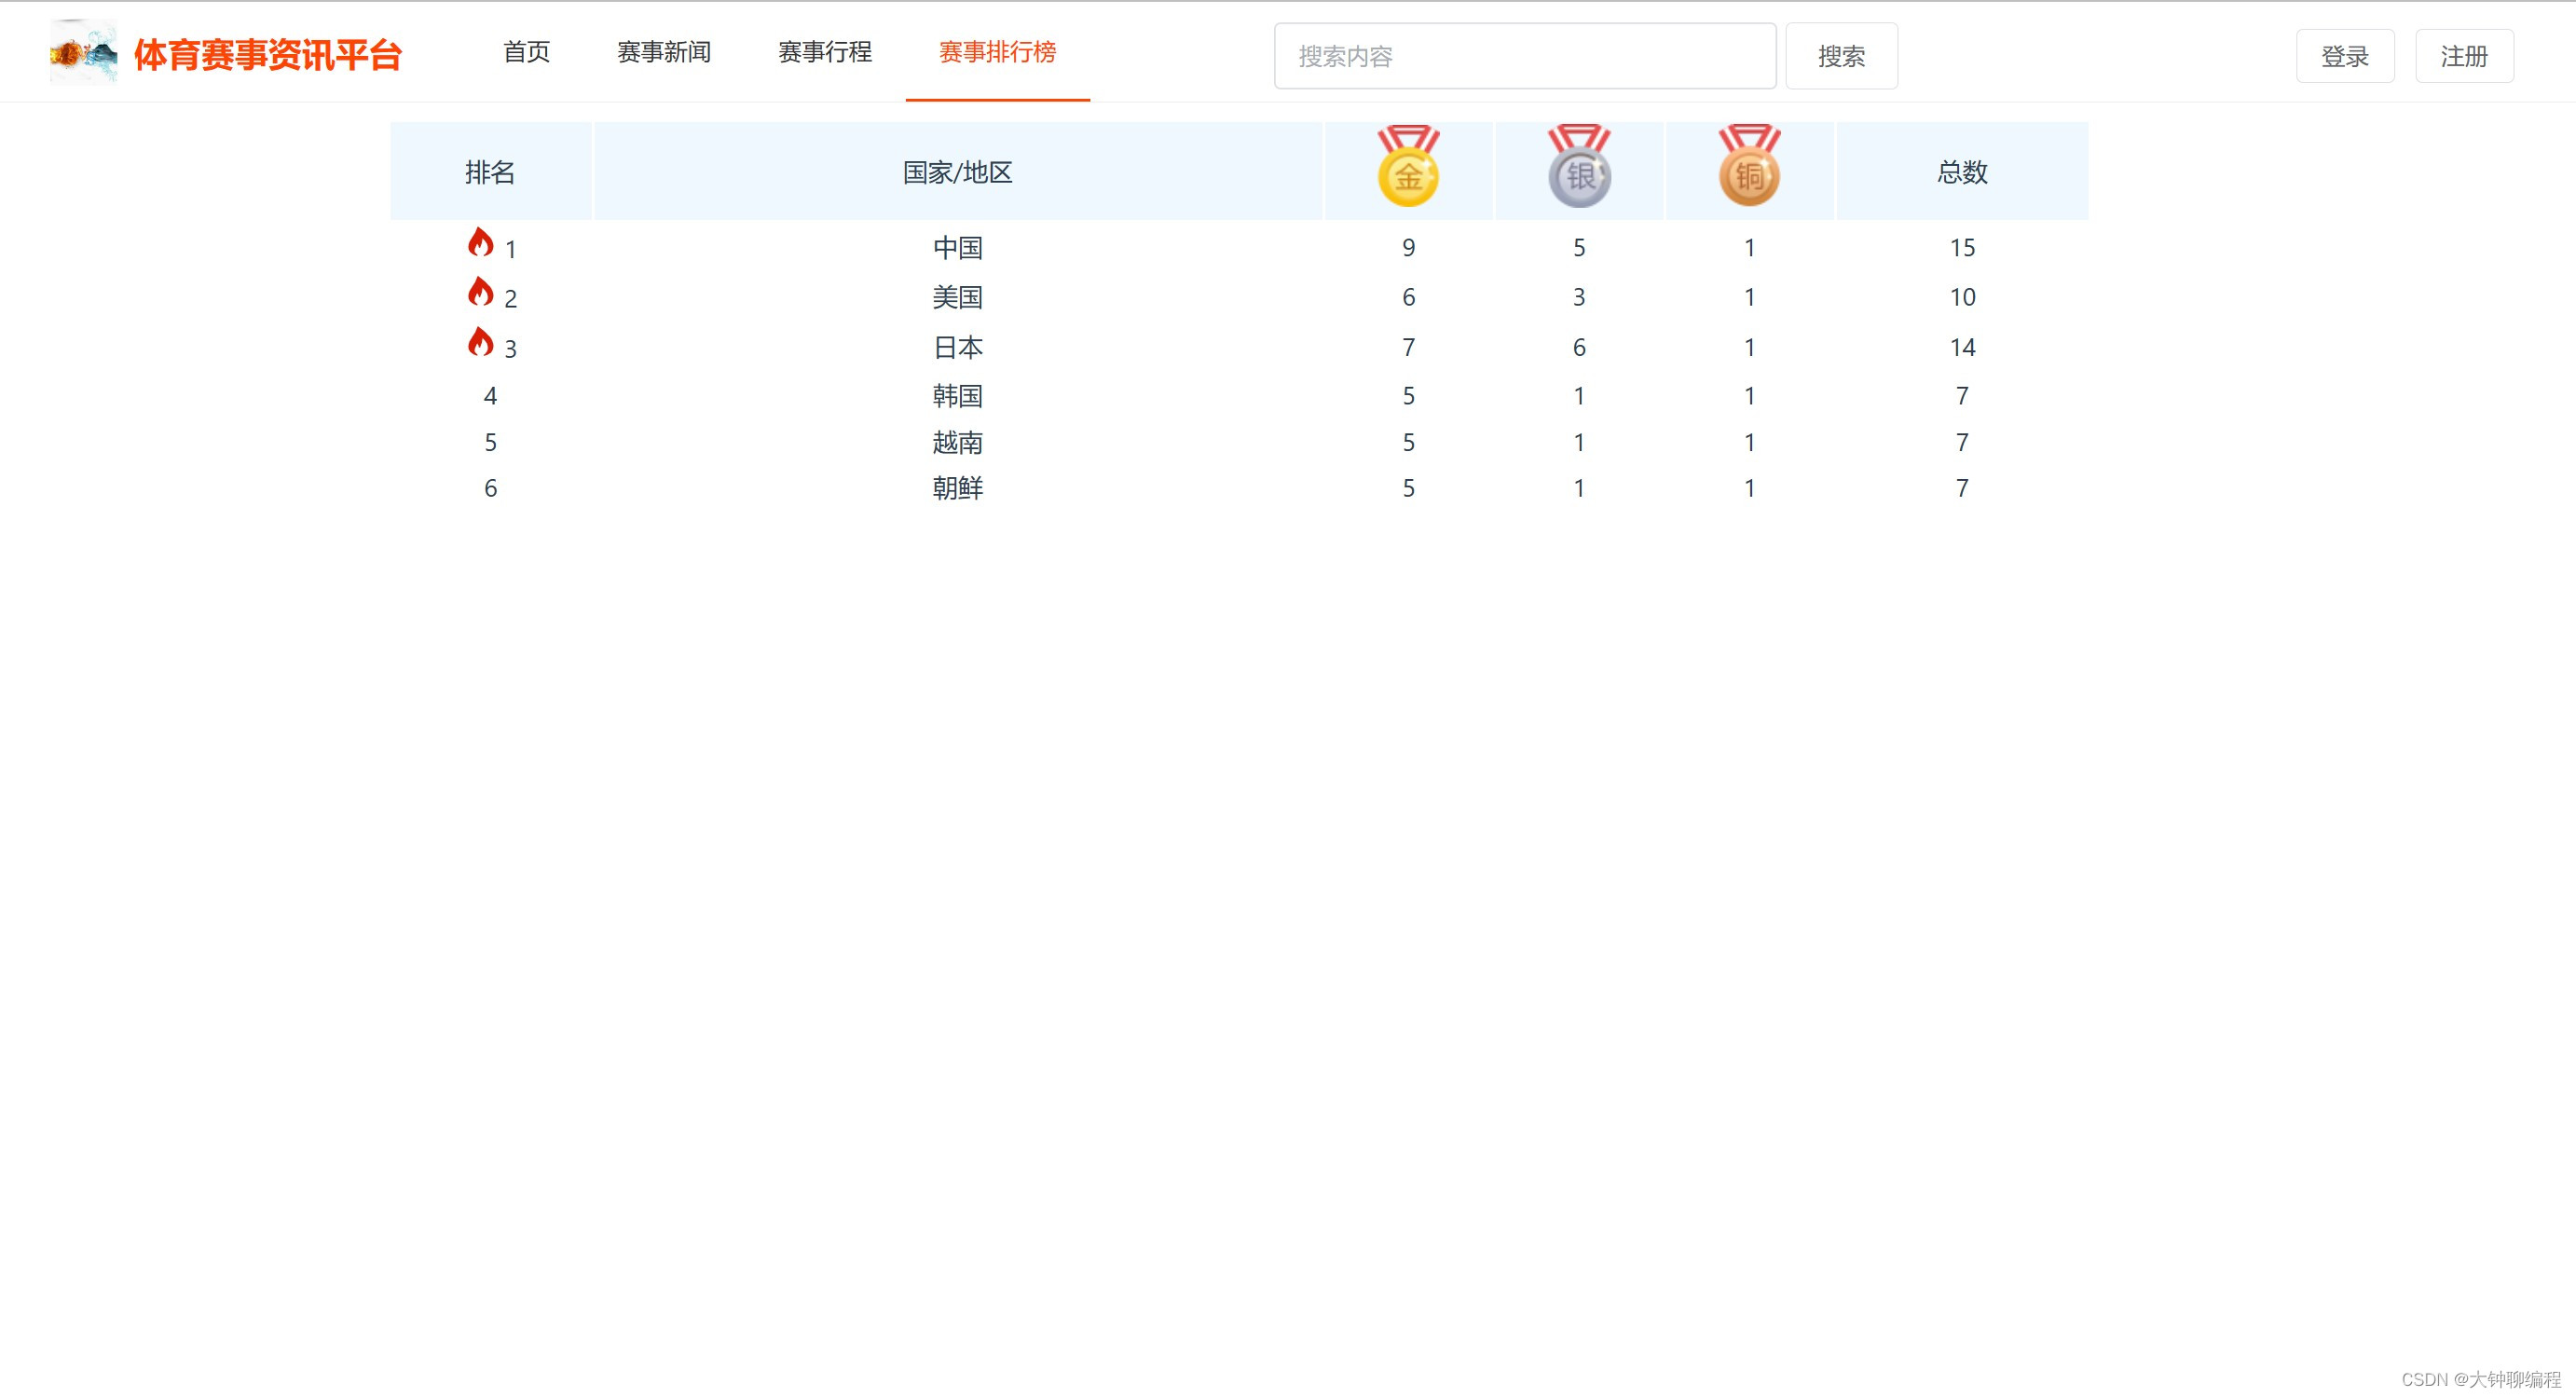Focus the 搜索内容 input field
The width and height of the screenshot is (2576, 1397).
tap(1525, 56)
